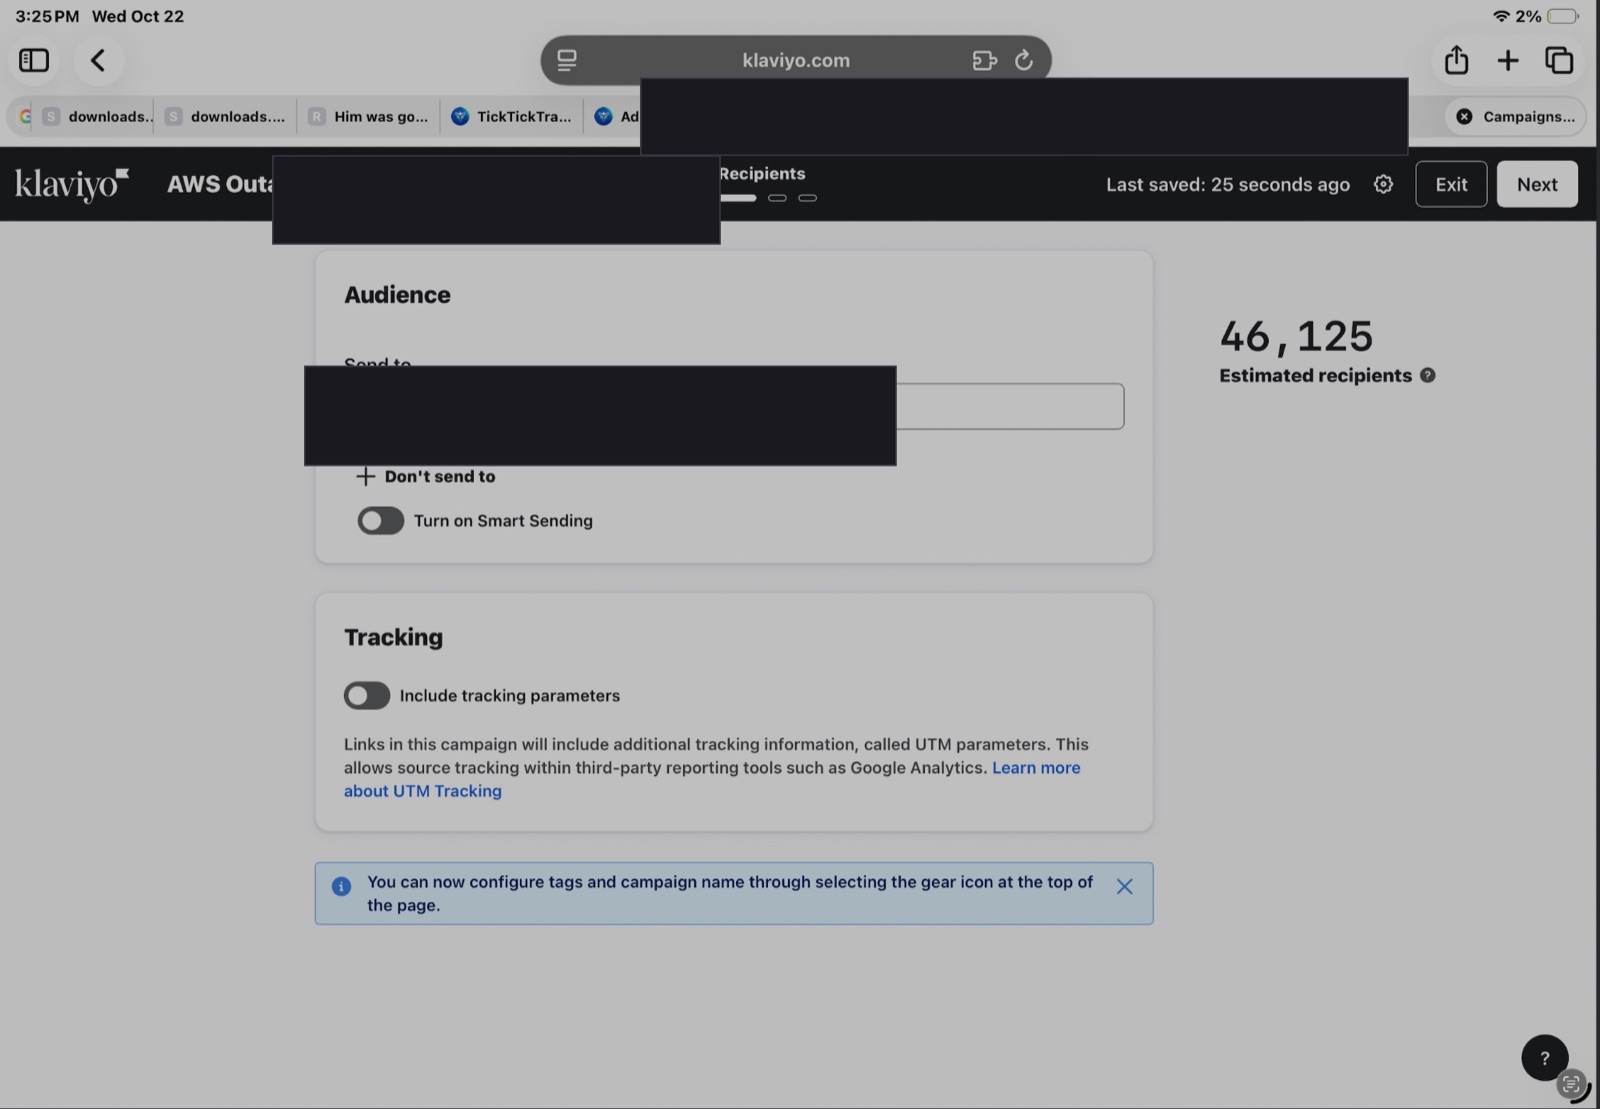The width and height of the screenshot is (1600, 1109).
Task: Open page settings icon in address bar
Action: click(567, 60)
